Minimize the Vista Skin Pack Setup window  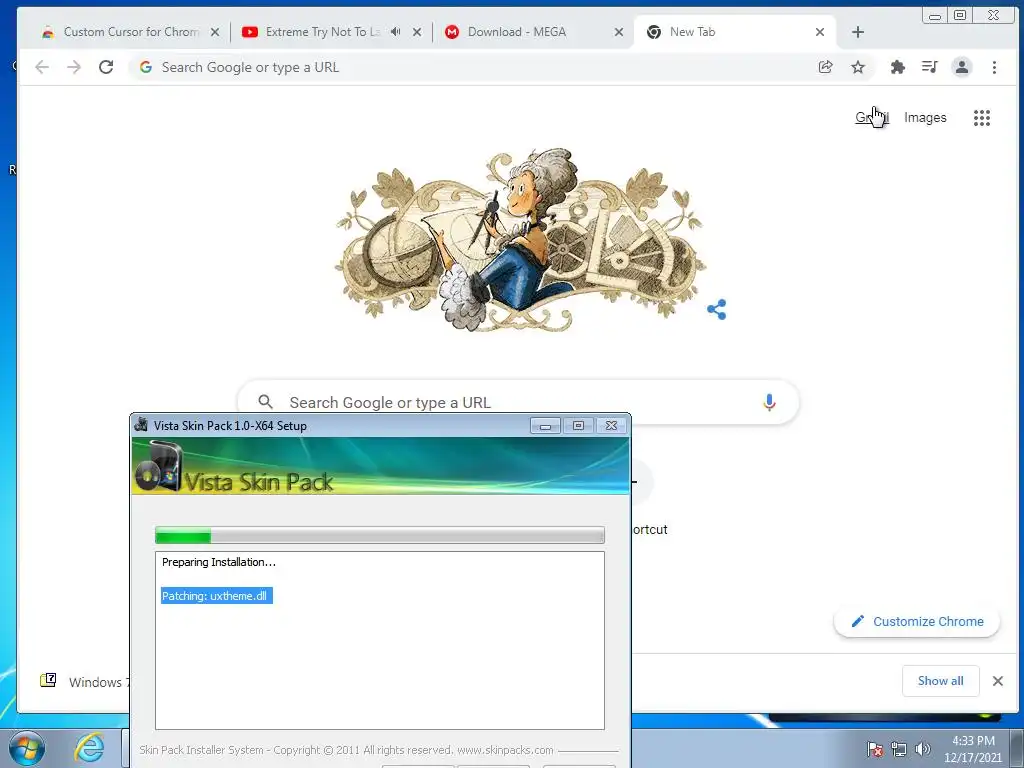coord(545,426)
